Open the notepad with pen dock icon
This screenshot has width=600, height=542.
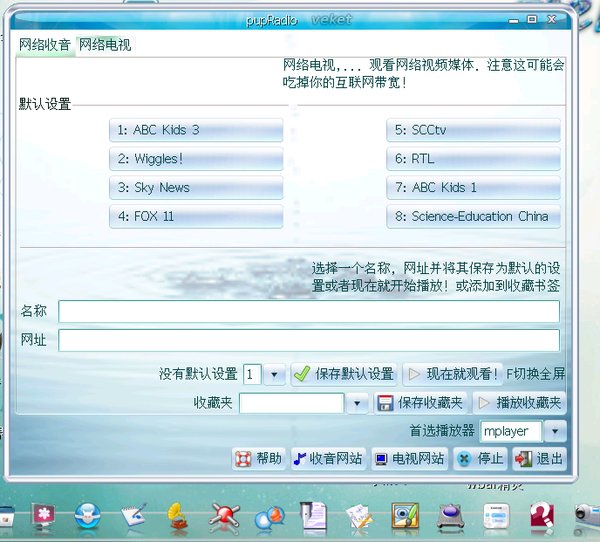click(134, 515)
